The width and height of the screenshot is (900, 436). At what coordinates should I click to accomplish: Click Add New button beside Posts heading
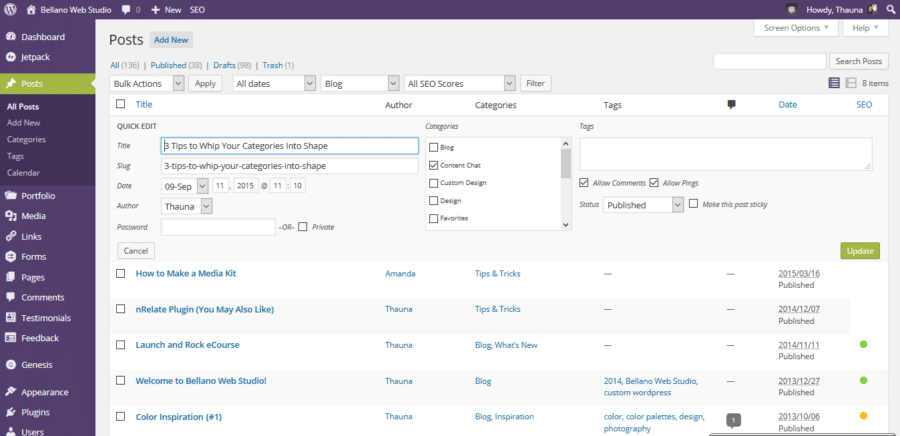click(x=171, y=40)
